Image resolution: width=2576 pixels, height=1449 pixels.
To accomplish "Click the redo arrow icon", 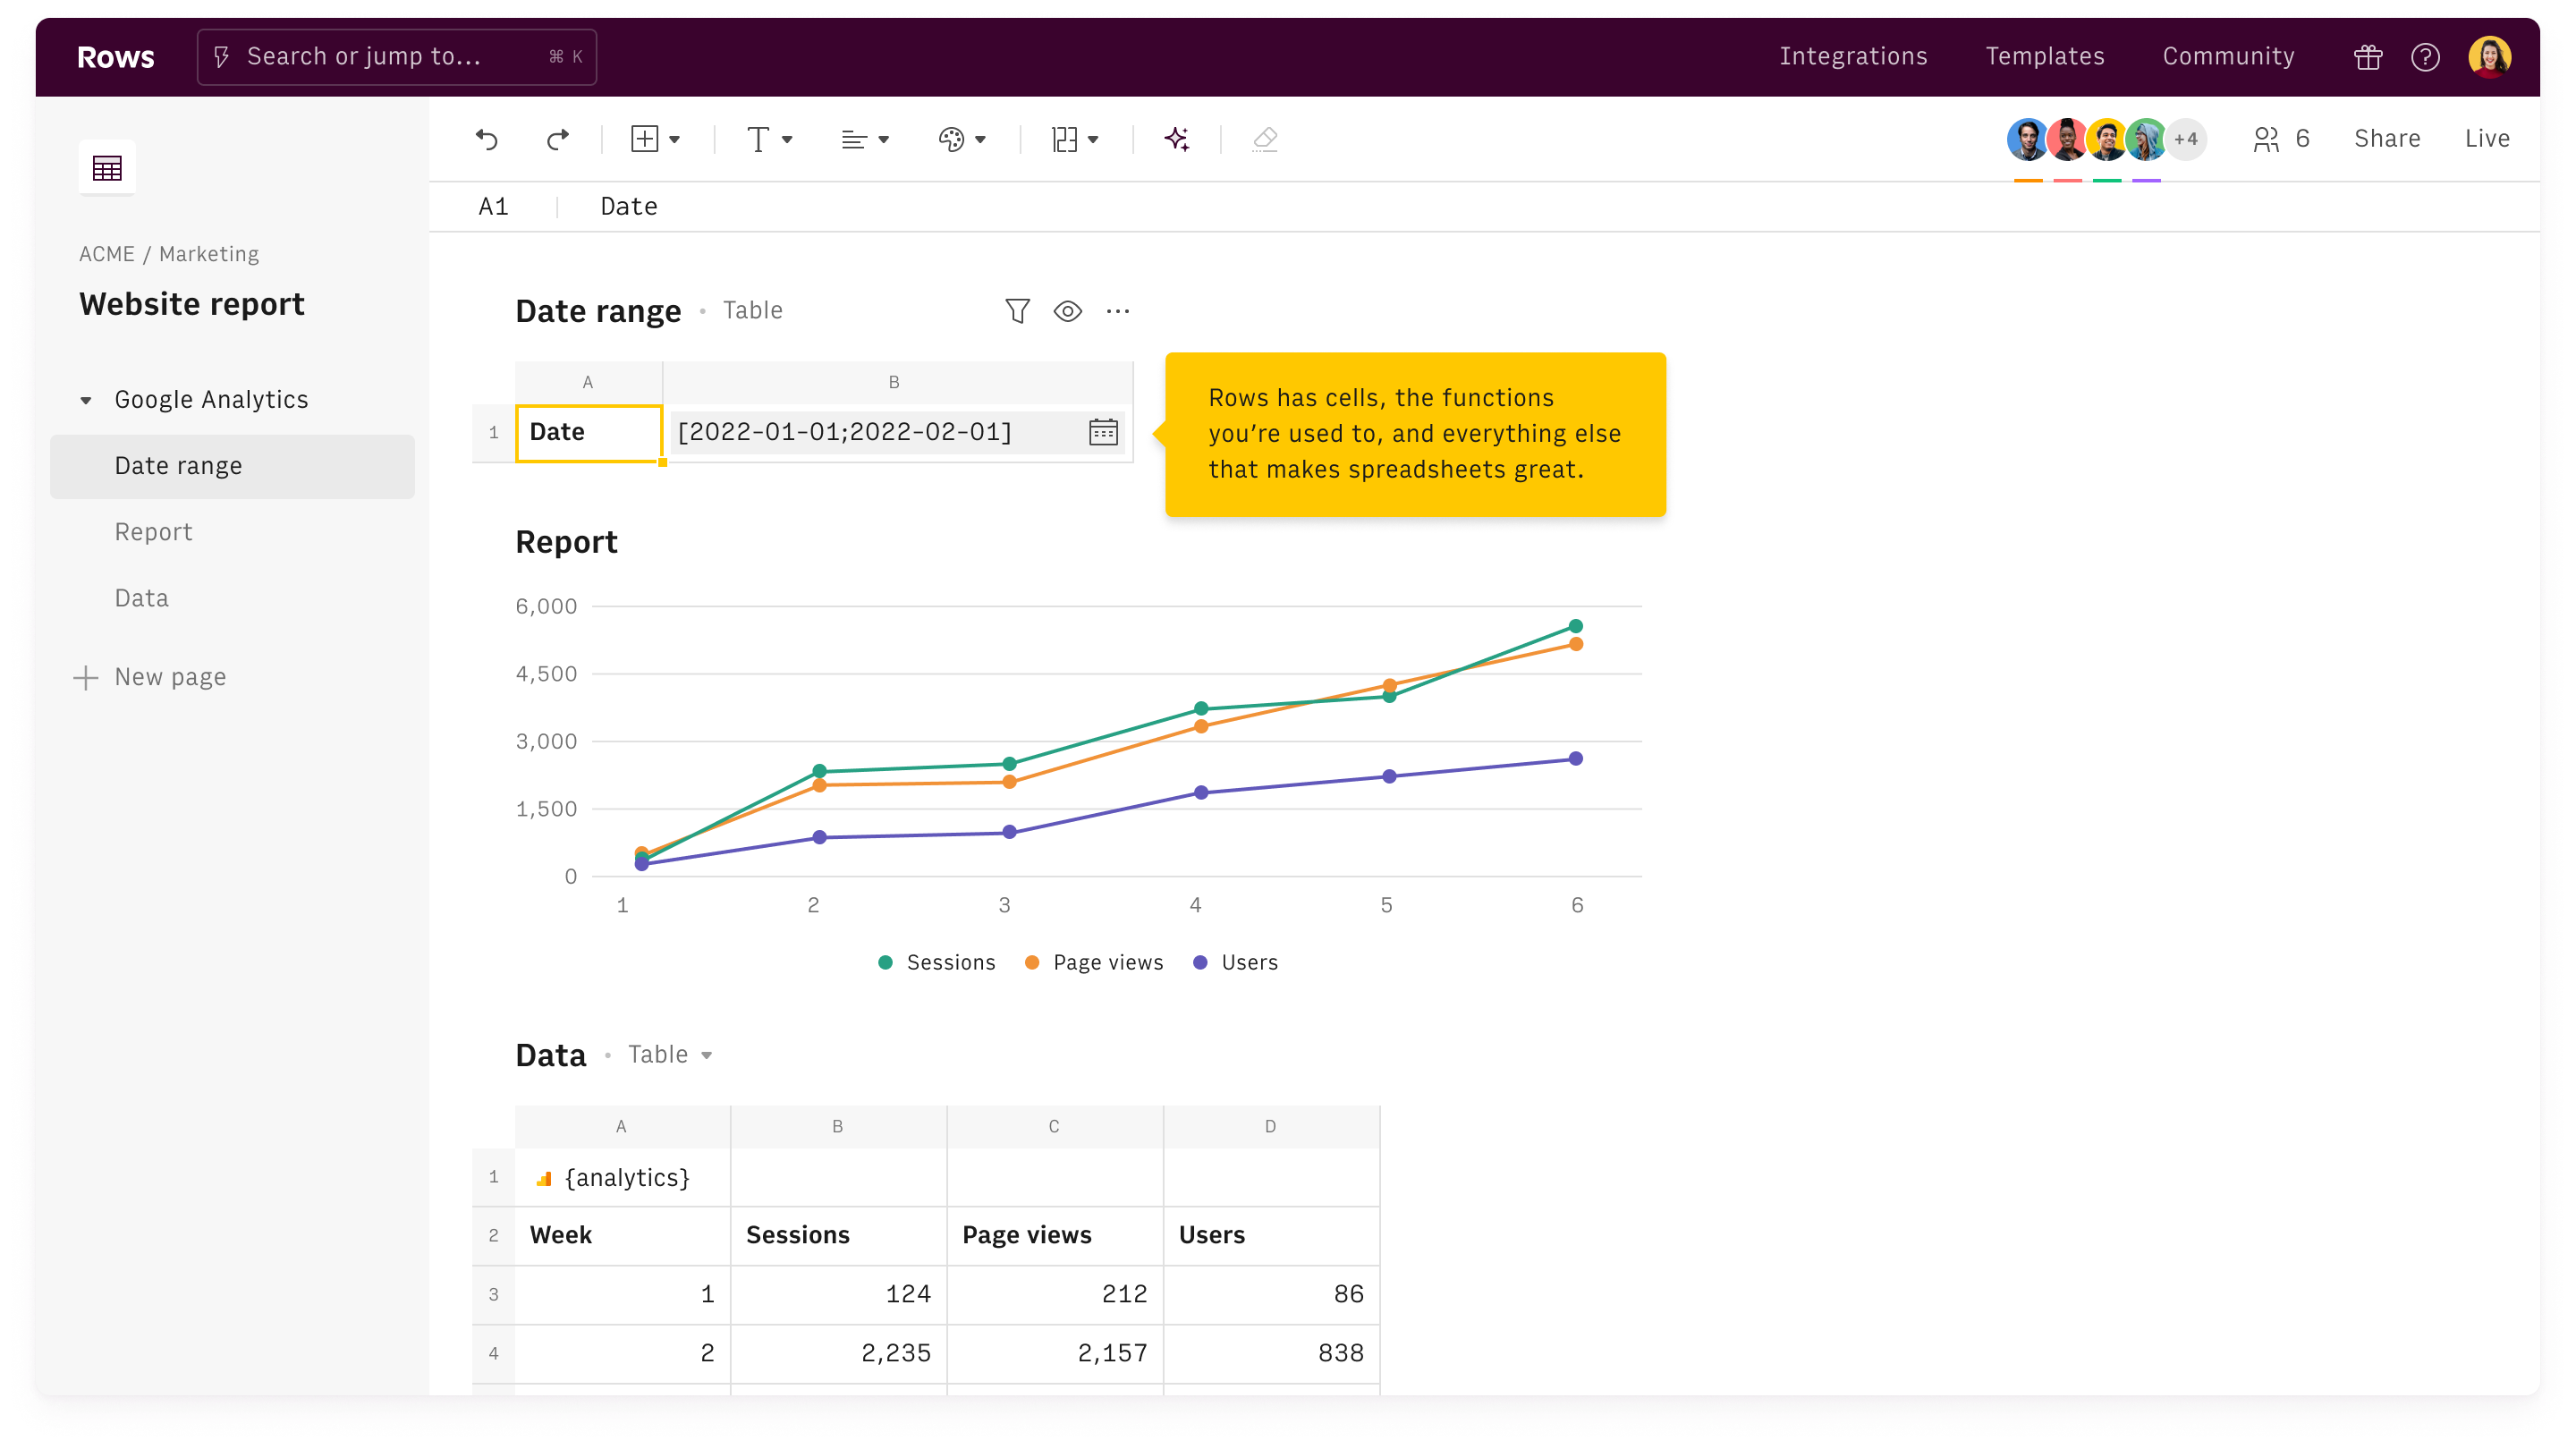I will (558, 139).
